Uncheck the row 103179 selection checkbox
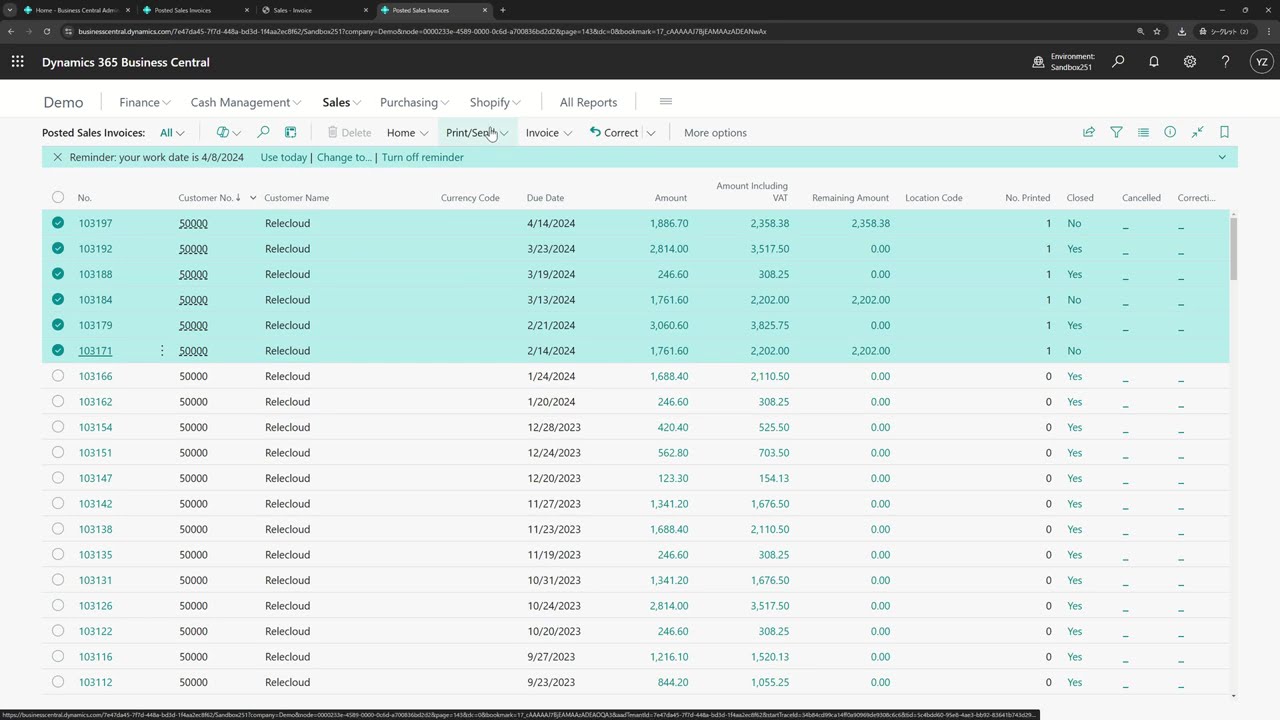Screen dimensions: 1280x720 pyautogui.click(x=57, y=325)
